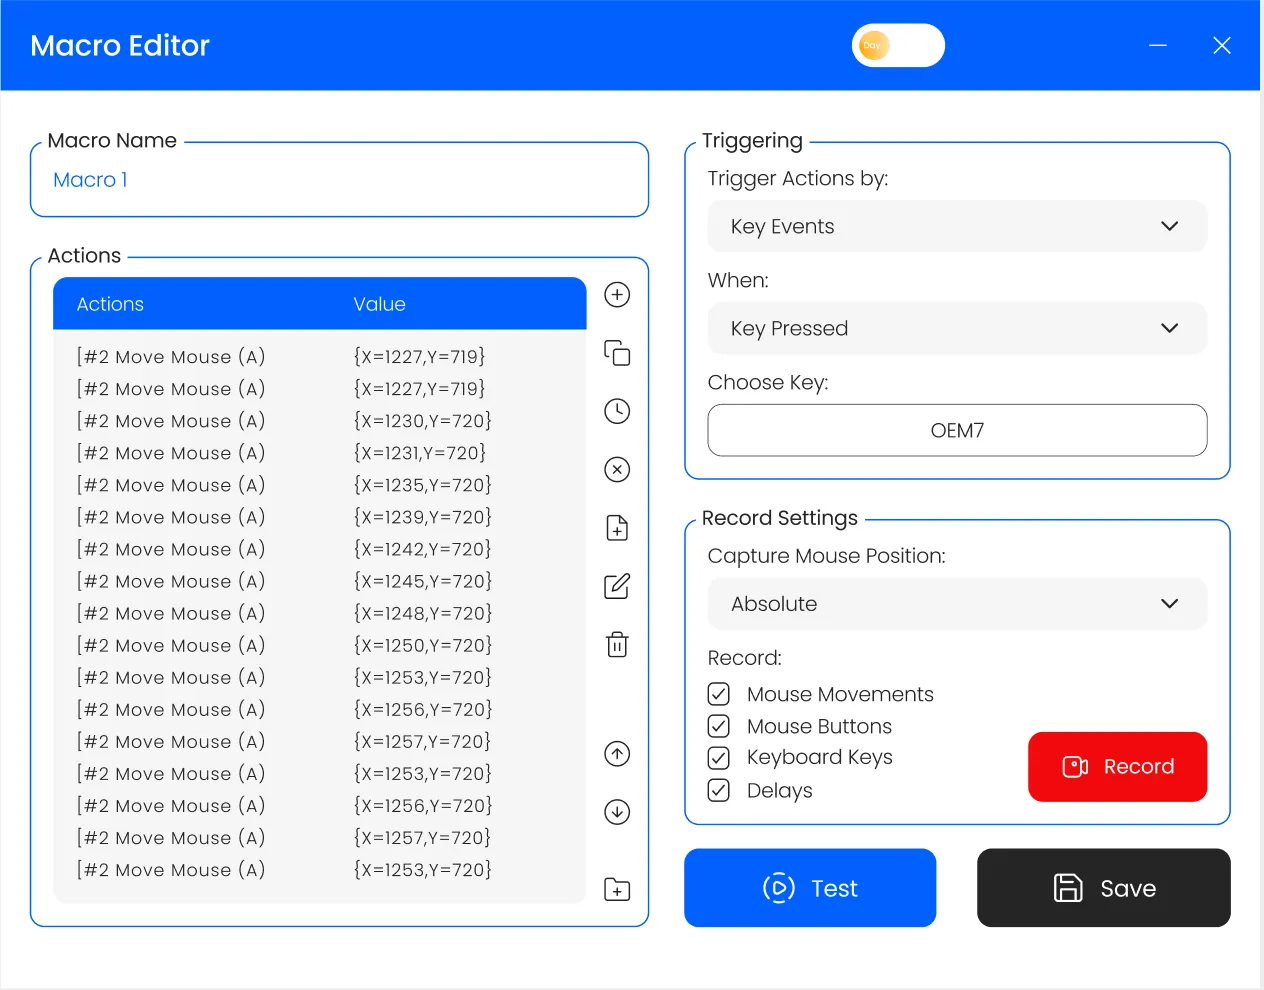The width and height of the screenshot is (1264, 990).
Task: Click the Macro Name input field
Action: point(339,181)
